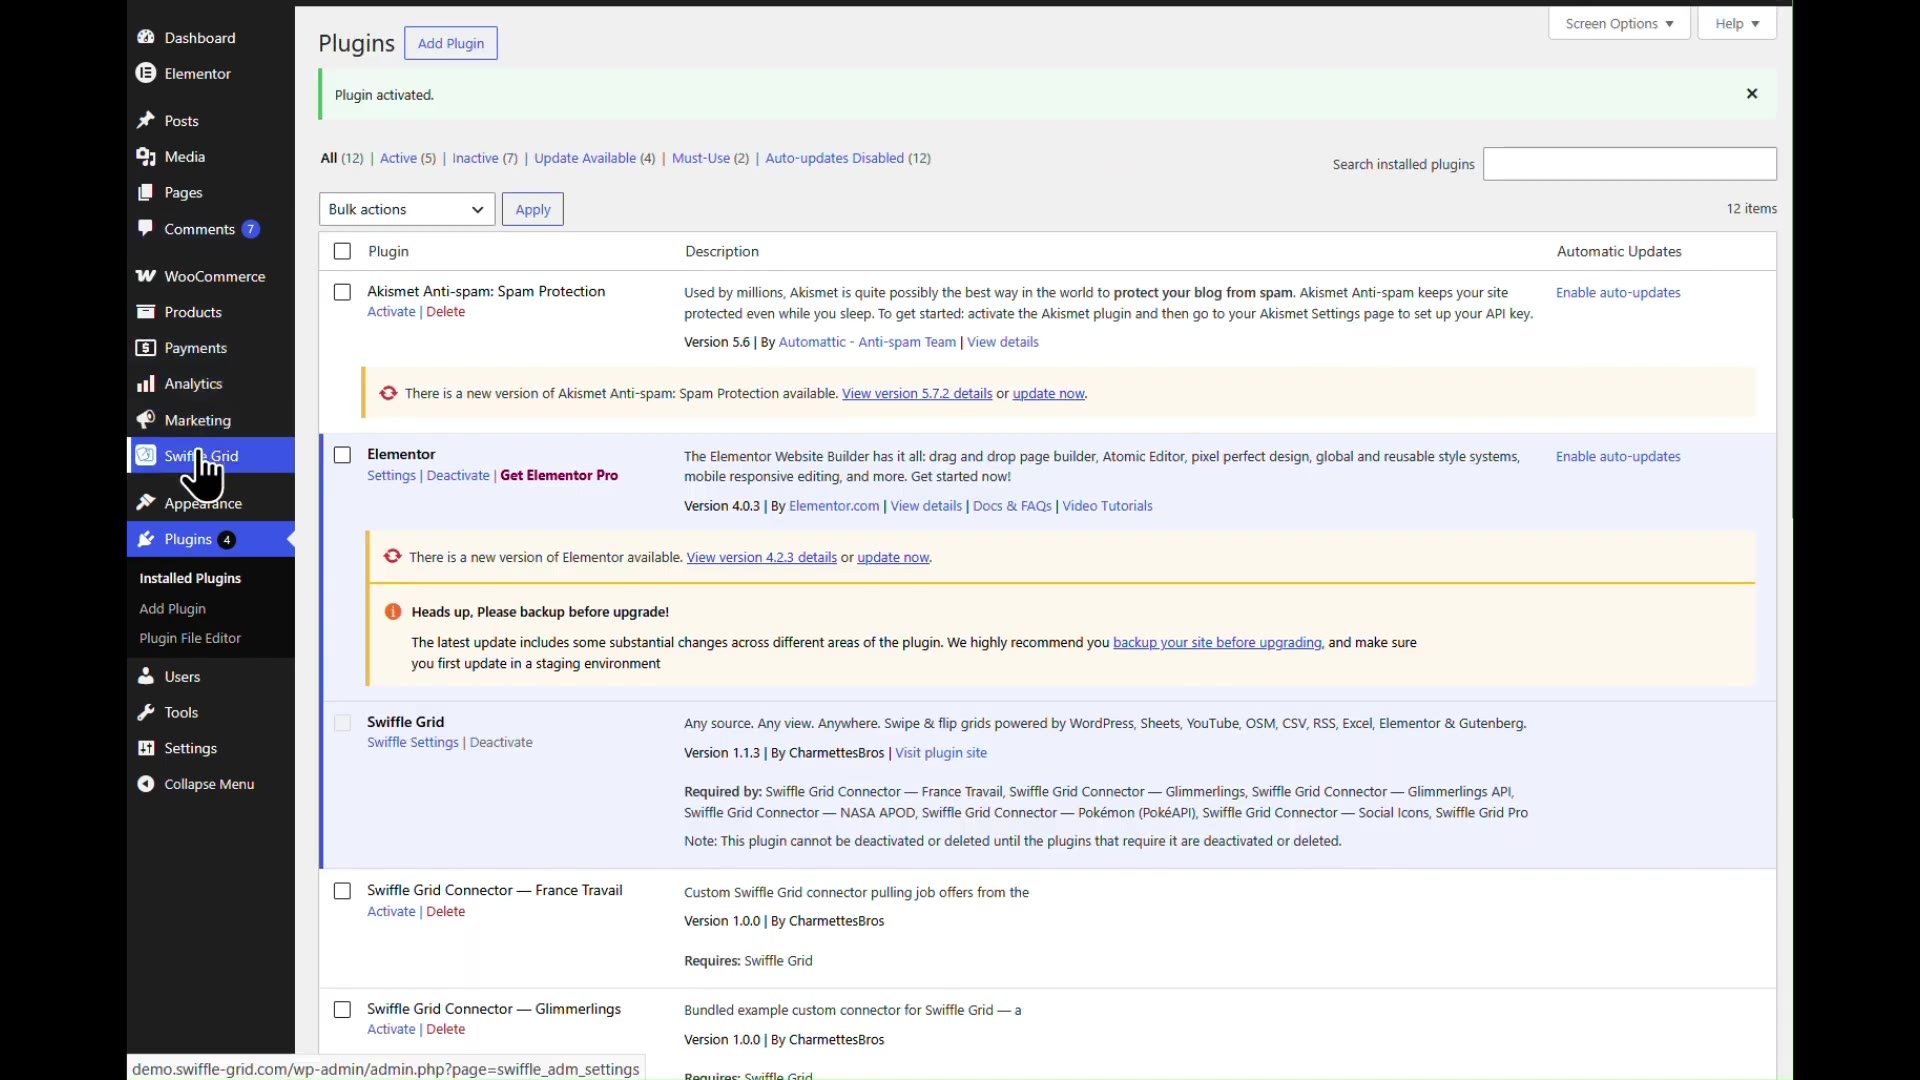1920x1080 pixels.
Task: Check Swiffle Grid Connector Glimmerlings checkbox
Action: [342, 1010]
